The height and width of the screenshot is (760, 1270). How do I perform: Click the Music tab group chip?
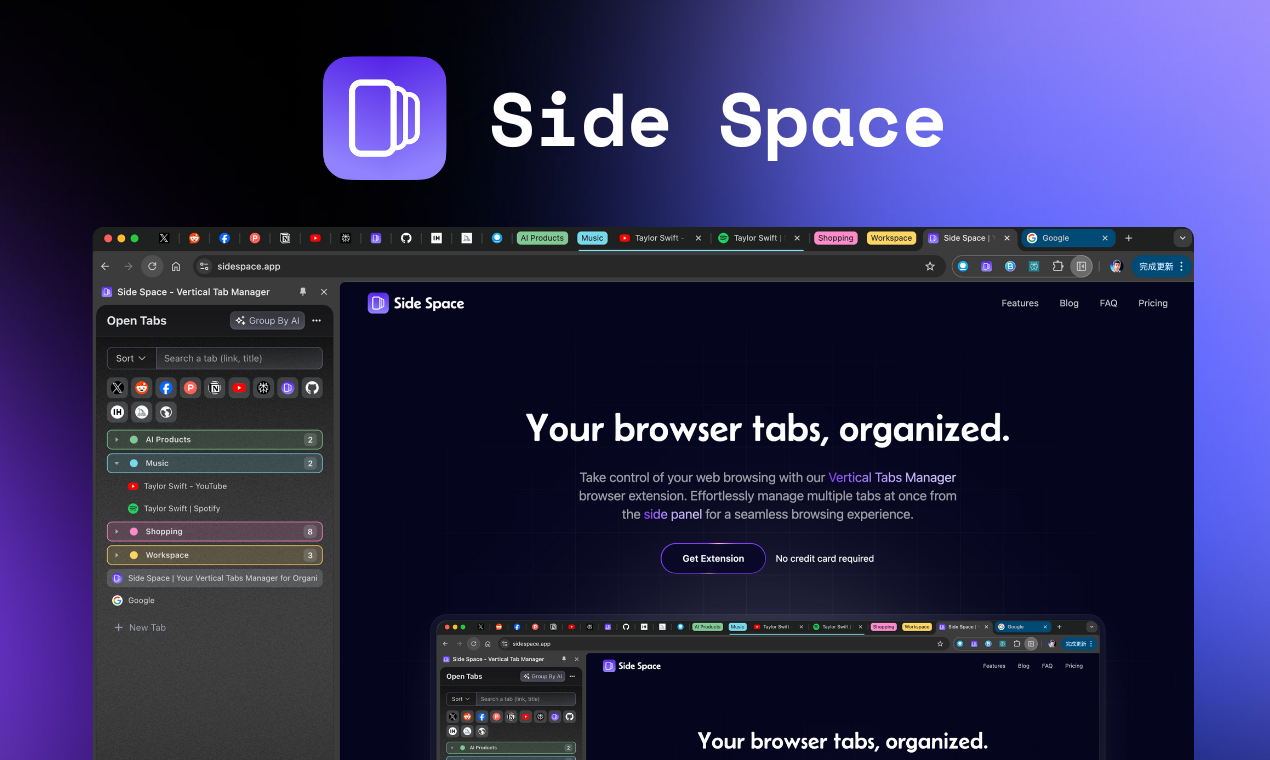pyautogui.click(x=593, y=238)
